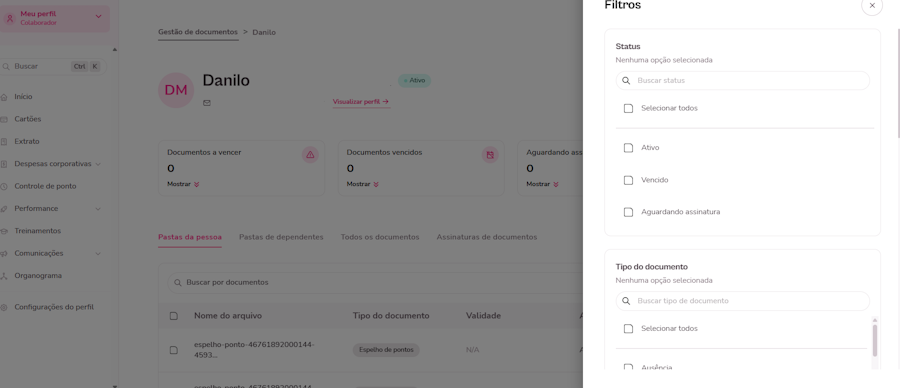
Task: Click the Cartões card icon
Action: [4, 119]
